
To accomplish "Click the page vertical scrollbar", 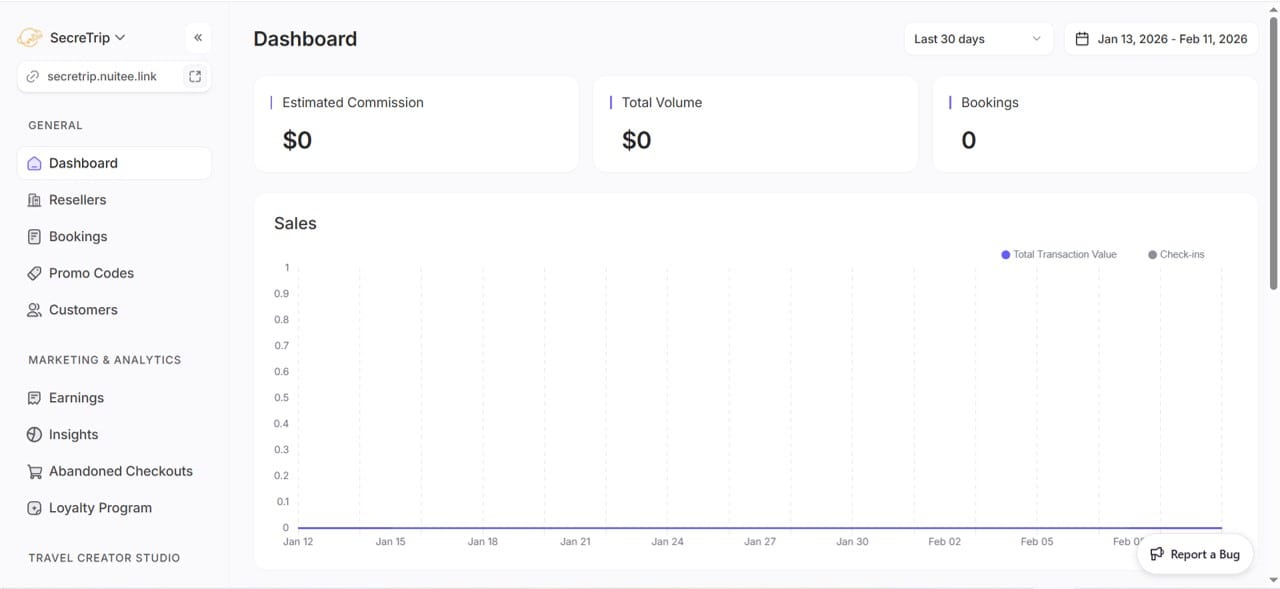I will (x=1272, y=200).
